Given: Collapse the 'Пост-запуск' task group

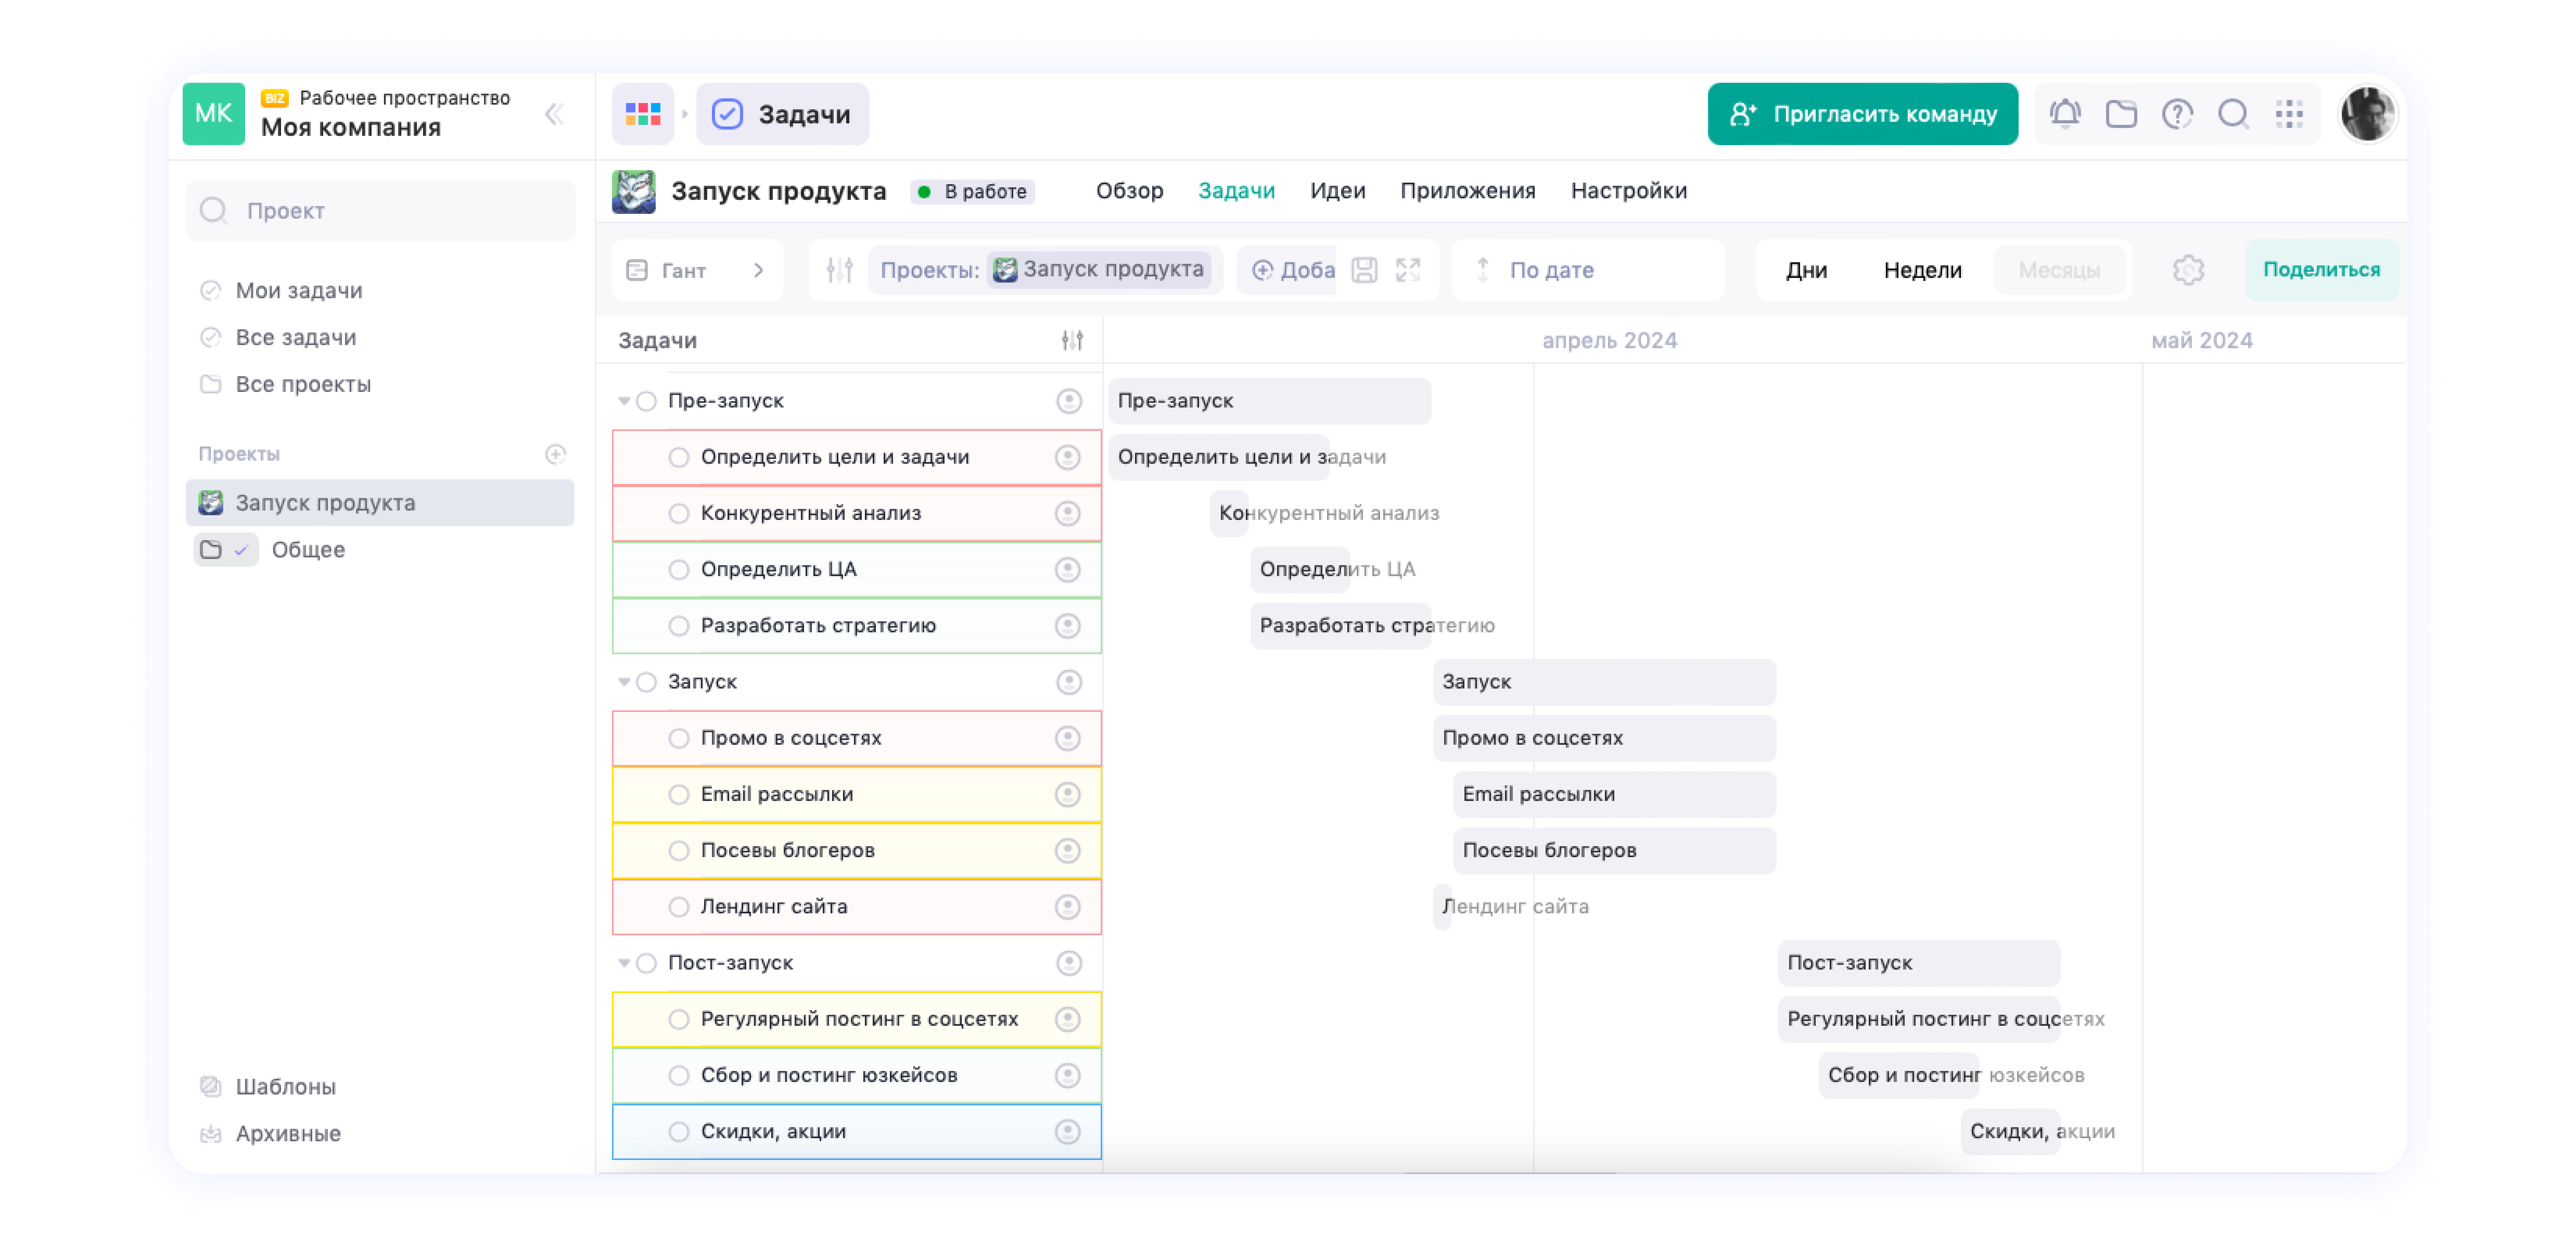Looking at the screenshot, I should pyautogui.click(x=624, y=963).
